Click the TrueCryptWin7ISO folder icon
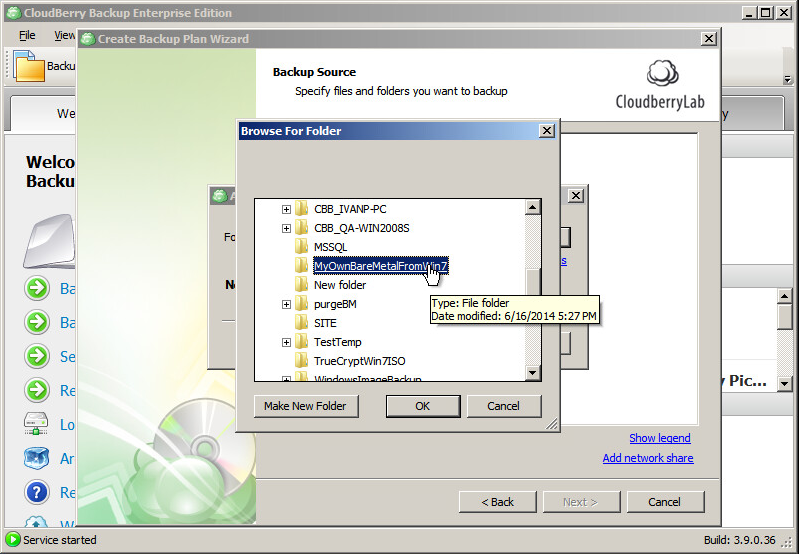 (301, 361)
